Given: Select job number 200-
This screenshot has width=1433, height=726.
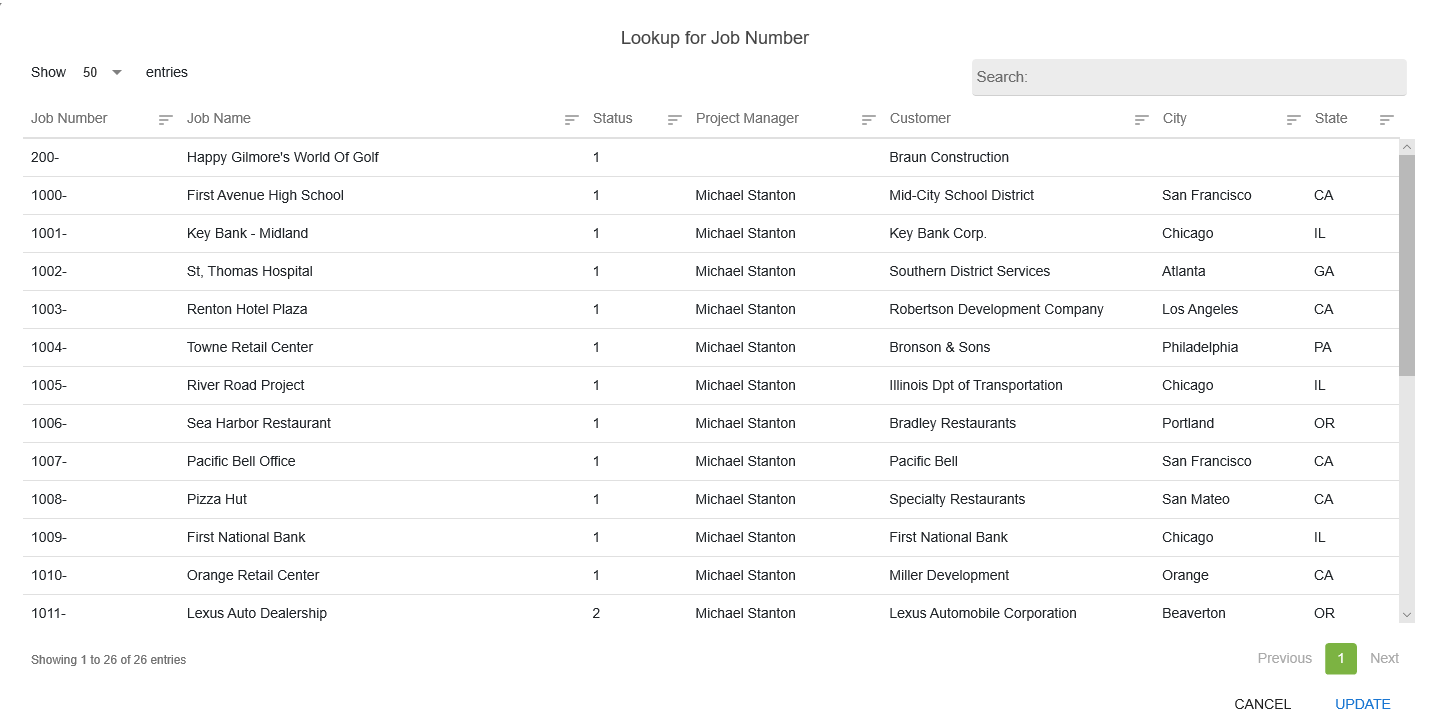Looking at the screenshot, I should click(x=46, y=157).
